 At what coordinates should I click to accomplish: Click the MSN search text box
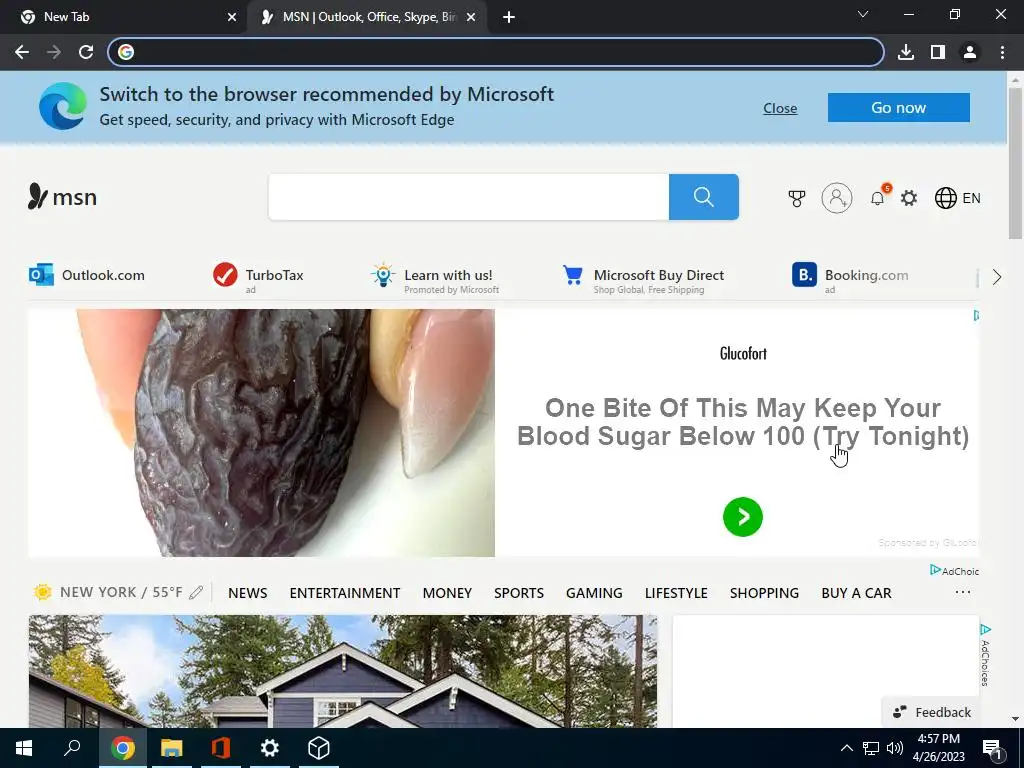click(469, 197)
